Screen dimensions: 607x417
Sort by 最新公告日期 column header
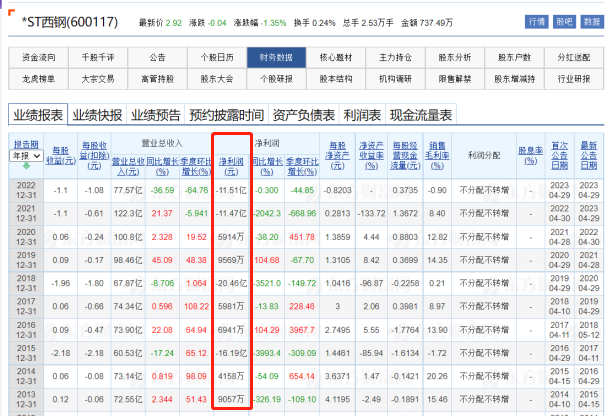(589, 156)
